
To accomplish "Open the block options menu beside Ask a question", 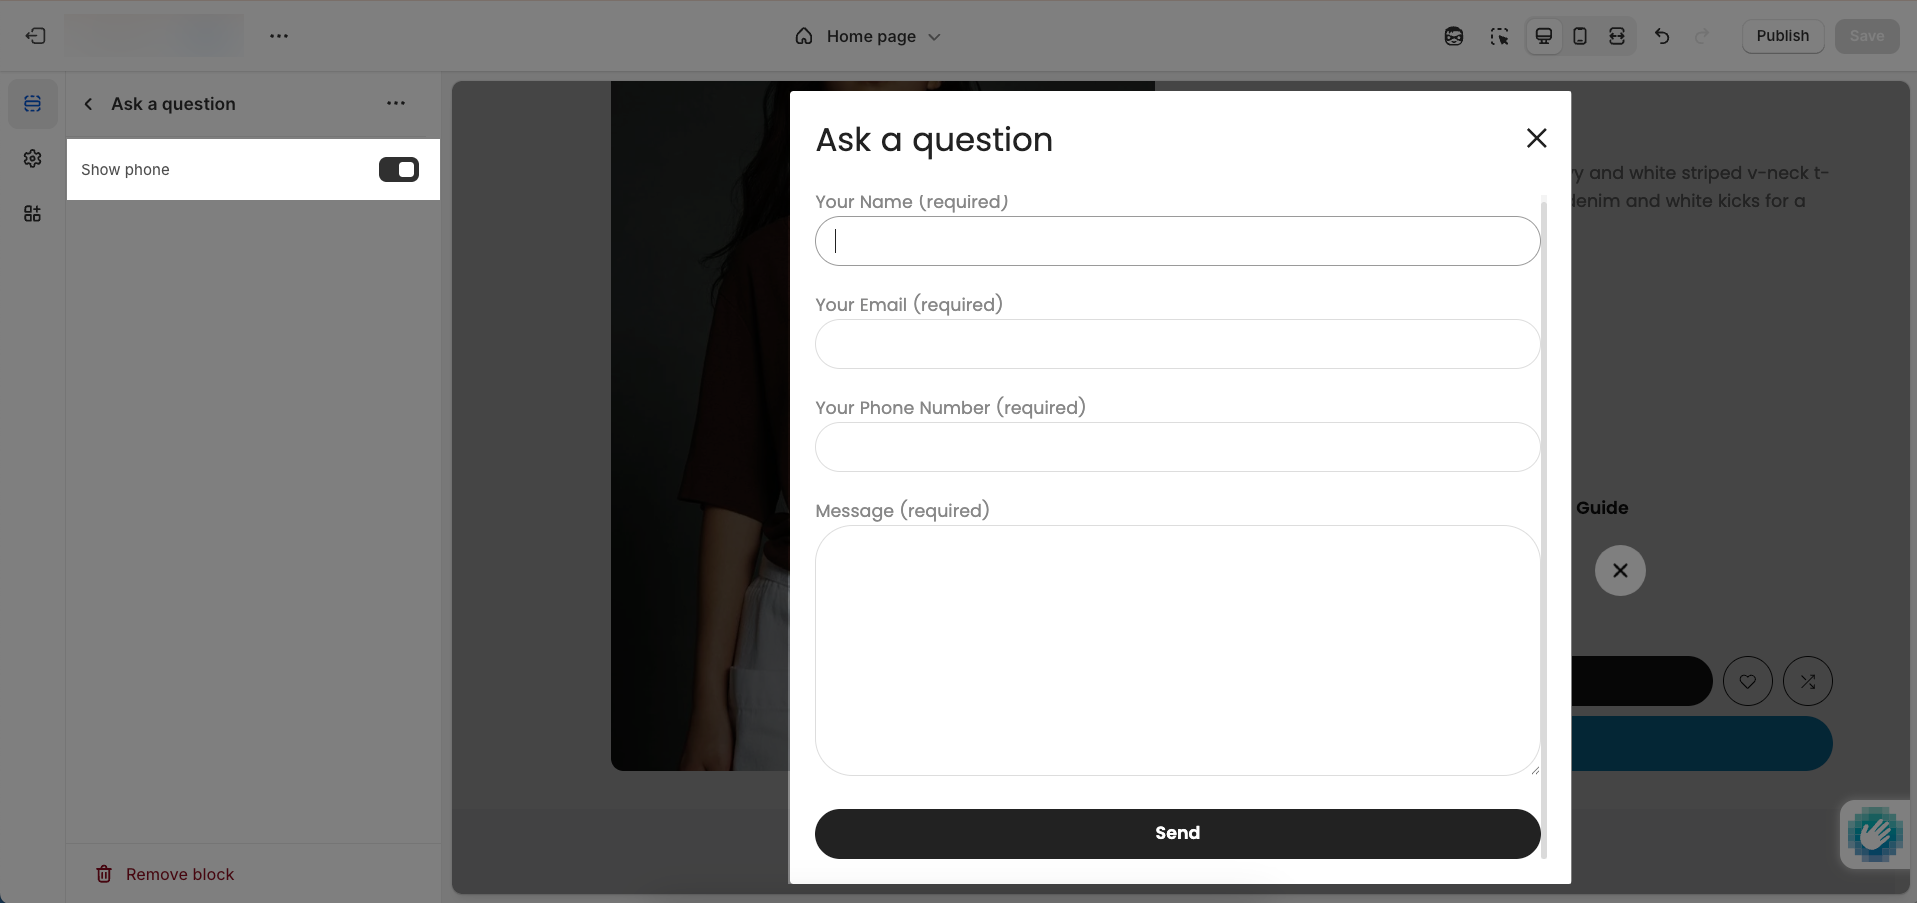I will click(396, 103).
